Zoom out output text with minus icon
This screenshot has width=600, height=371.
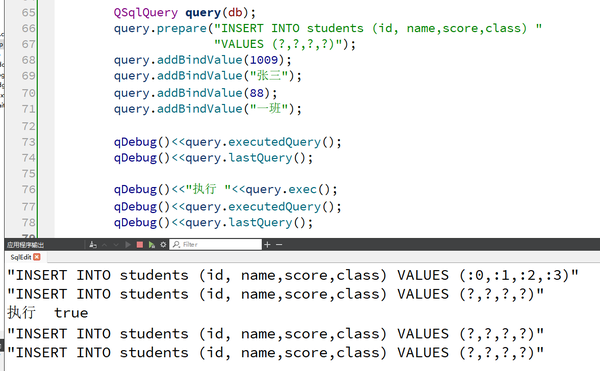coord(279,244)
